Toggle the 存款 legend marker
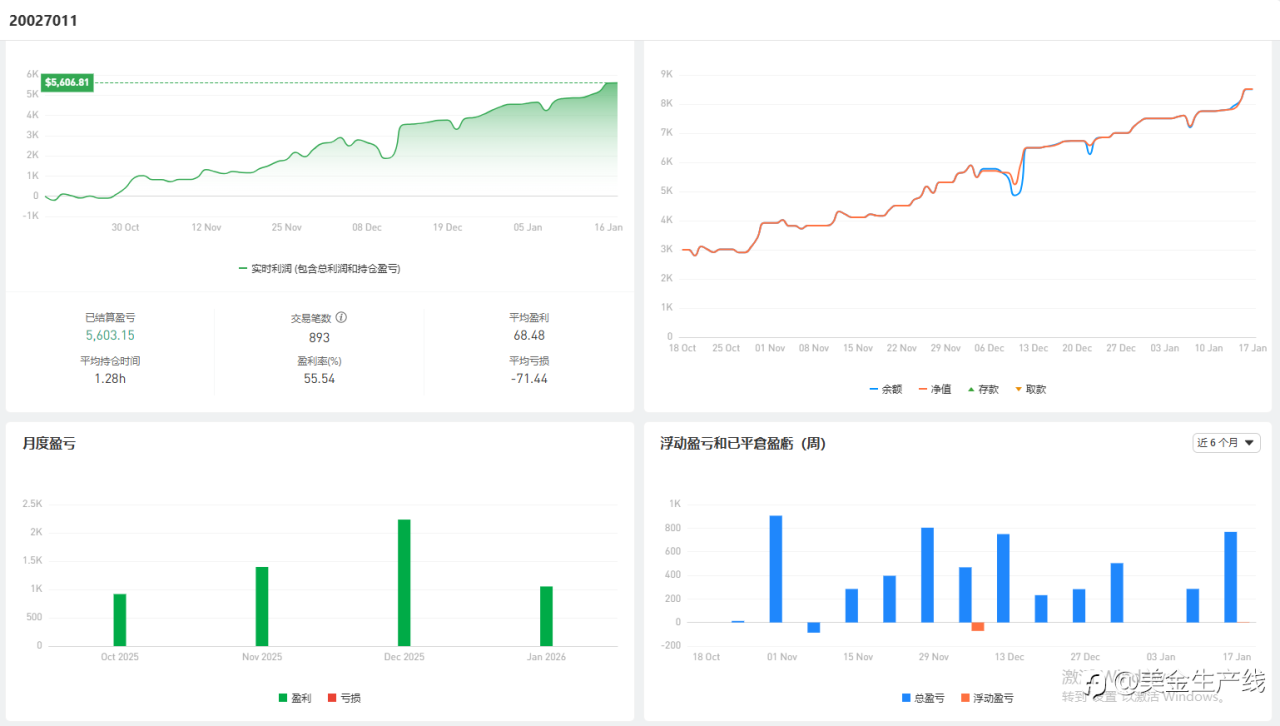 pyautogui.click(x=984, y=389)
